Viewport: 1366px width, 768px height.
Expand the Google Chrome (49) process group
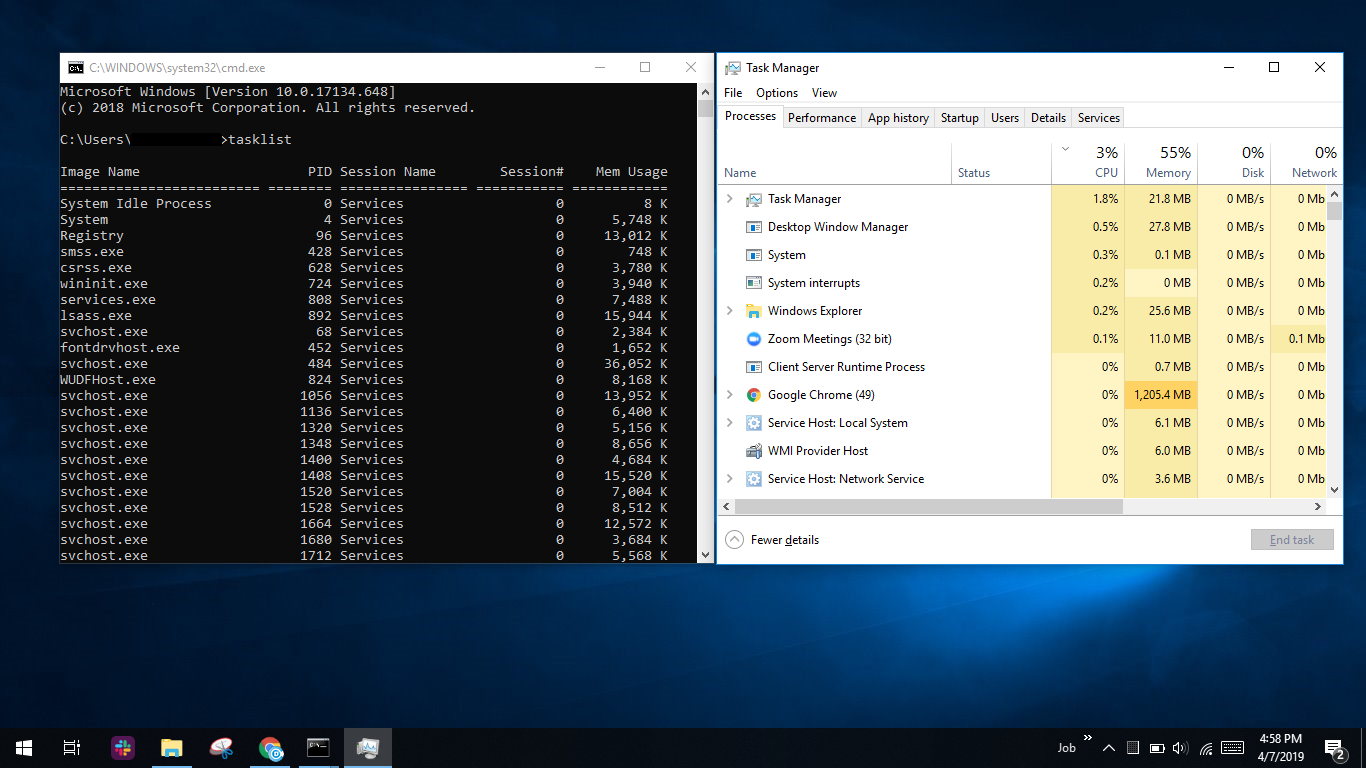(x=730, y=395)
